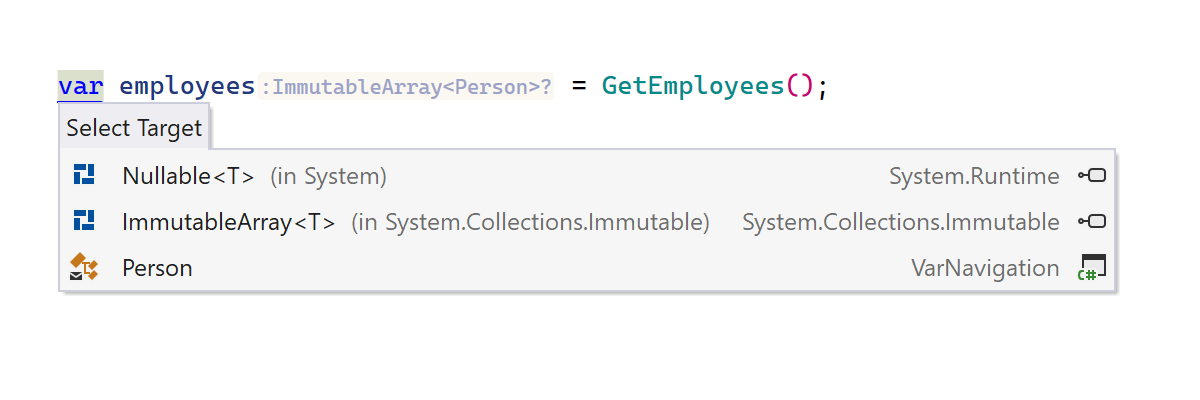Click the assembly icon beside System.Collections.Immutable
Image resolution: width=1200 pixels, height=400 pixels.
tap(1091, 221)
